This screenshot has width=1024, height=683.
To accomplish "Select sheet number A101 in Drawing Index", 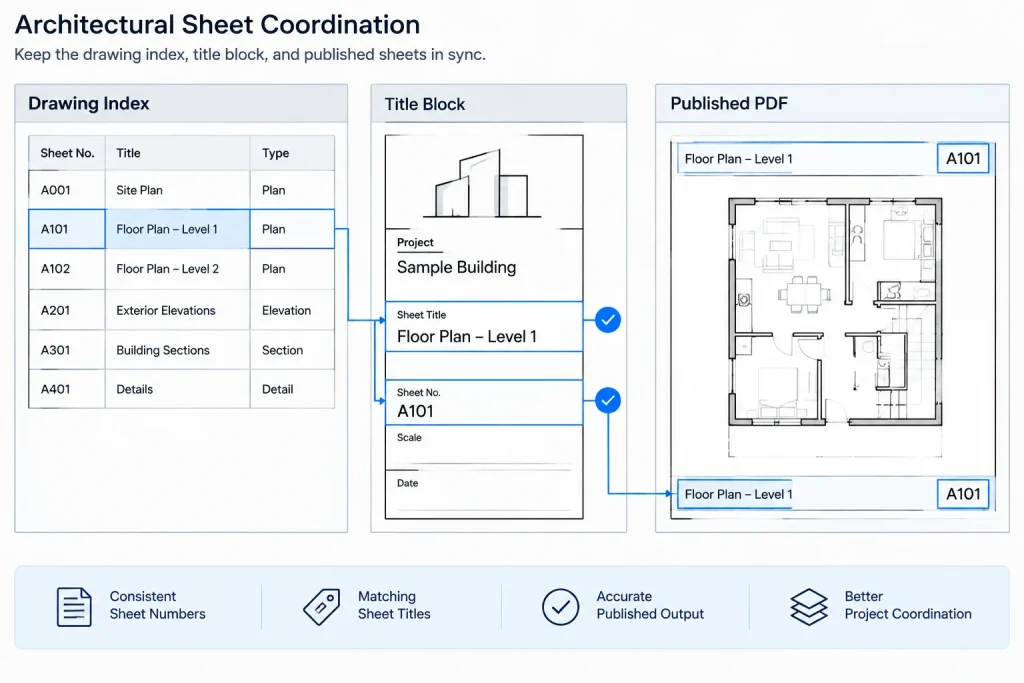I will tap(67, 229).
